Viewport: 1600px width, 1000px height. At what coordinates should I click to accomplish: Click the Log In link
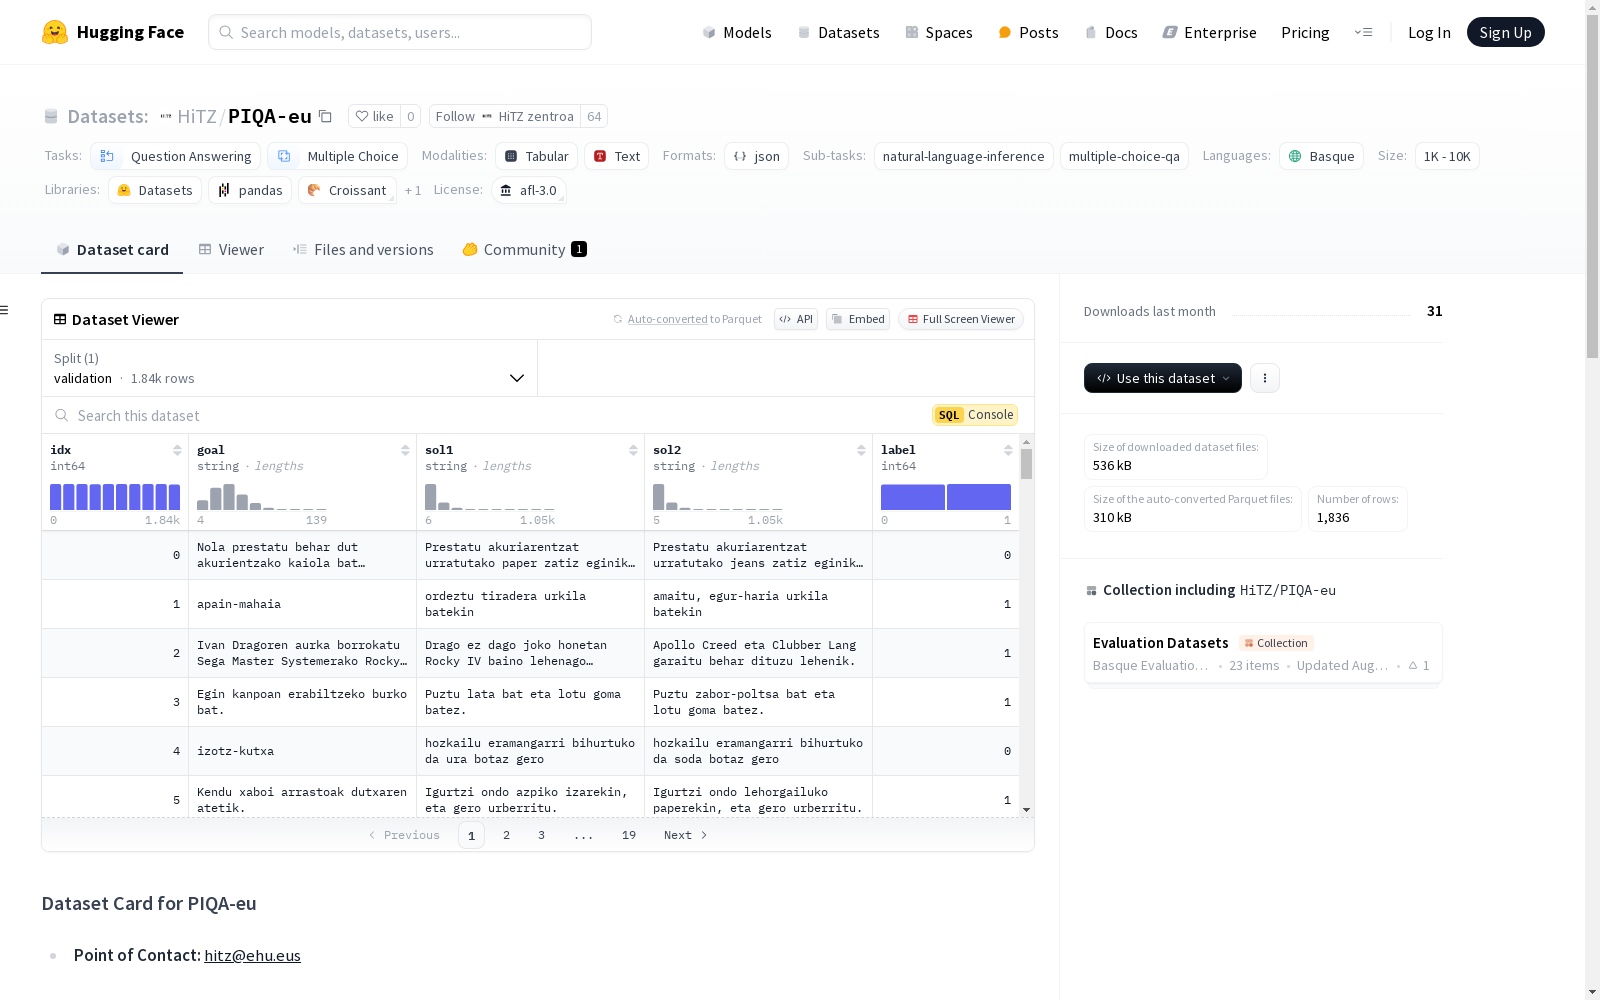[x=1429, y=32]
